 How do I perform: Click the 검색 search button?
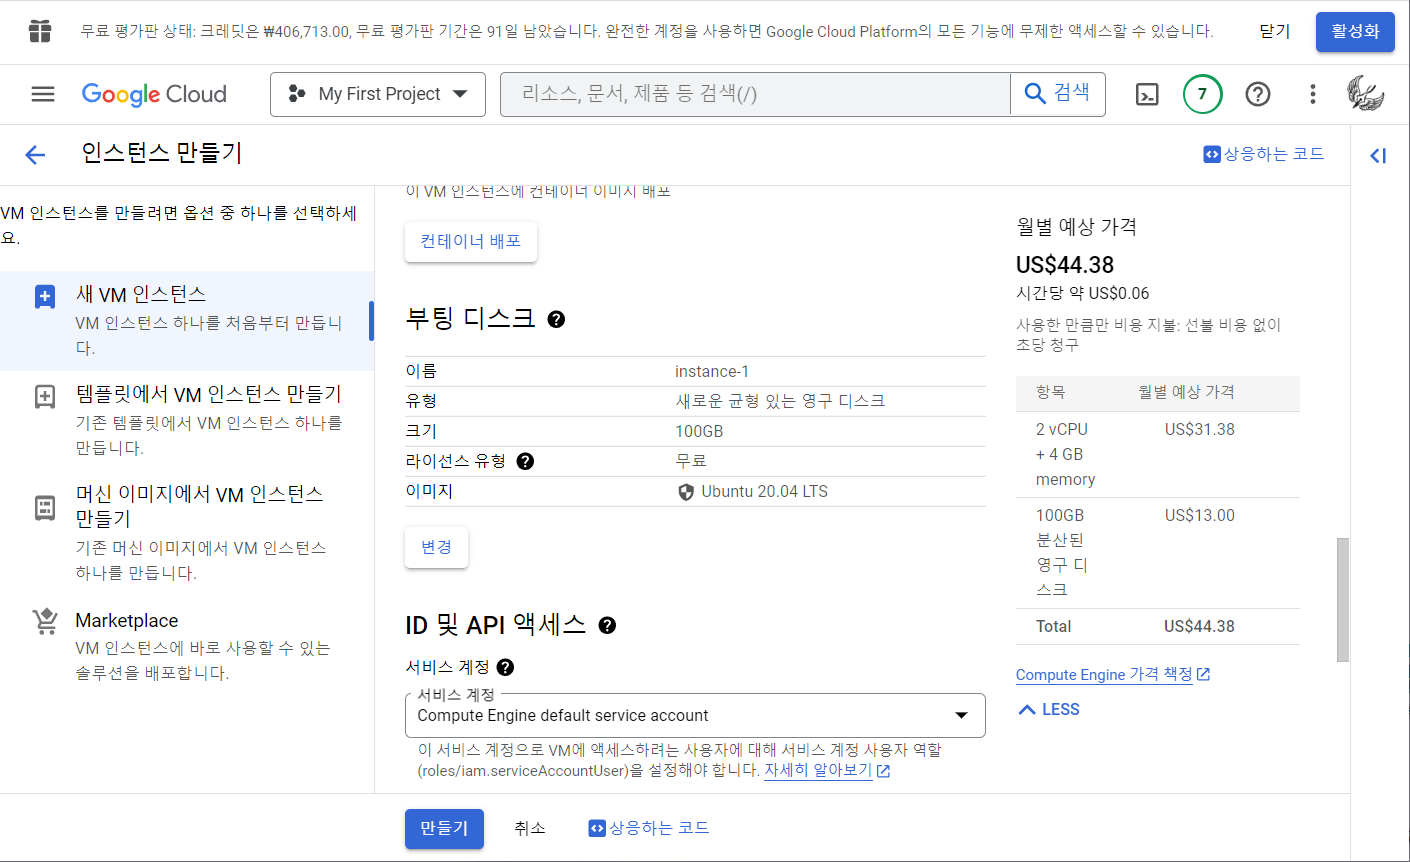coord(1058,93)
